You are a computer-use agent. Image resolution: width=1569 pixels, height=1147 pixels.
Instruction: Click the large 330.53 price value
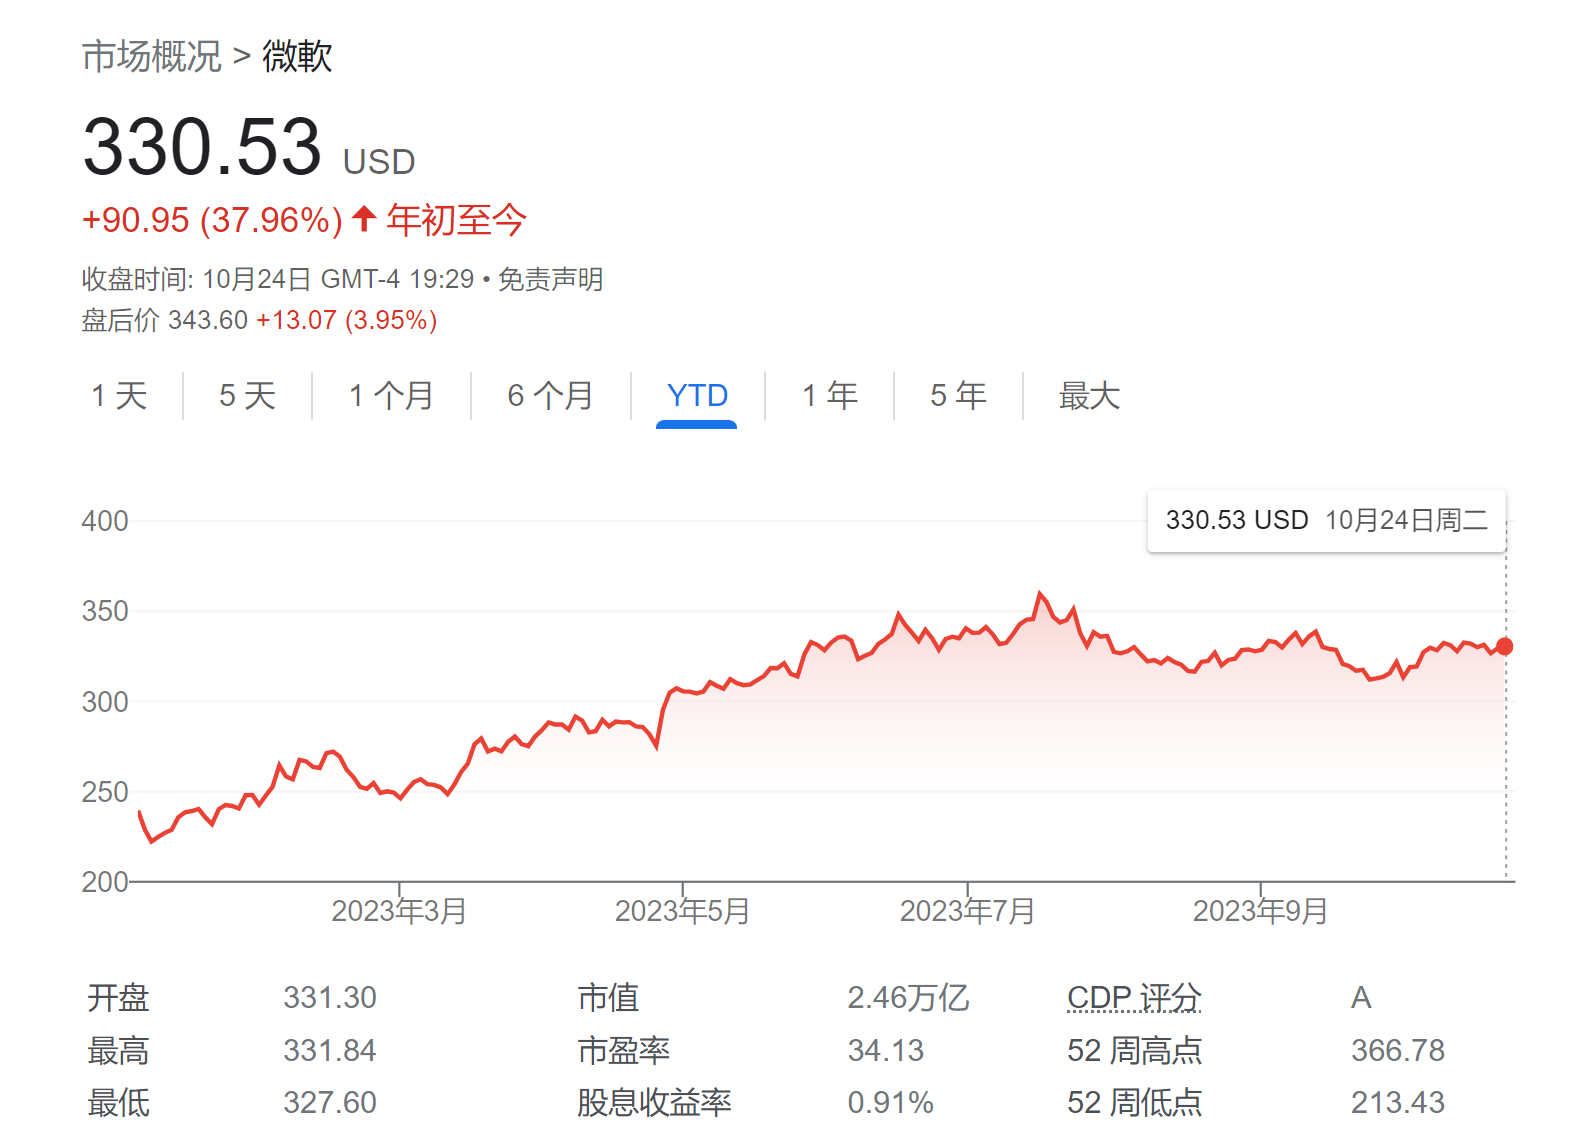click(x=202, y=147)
